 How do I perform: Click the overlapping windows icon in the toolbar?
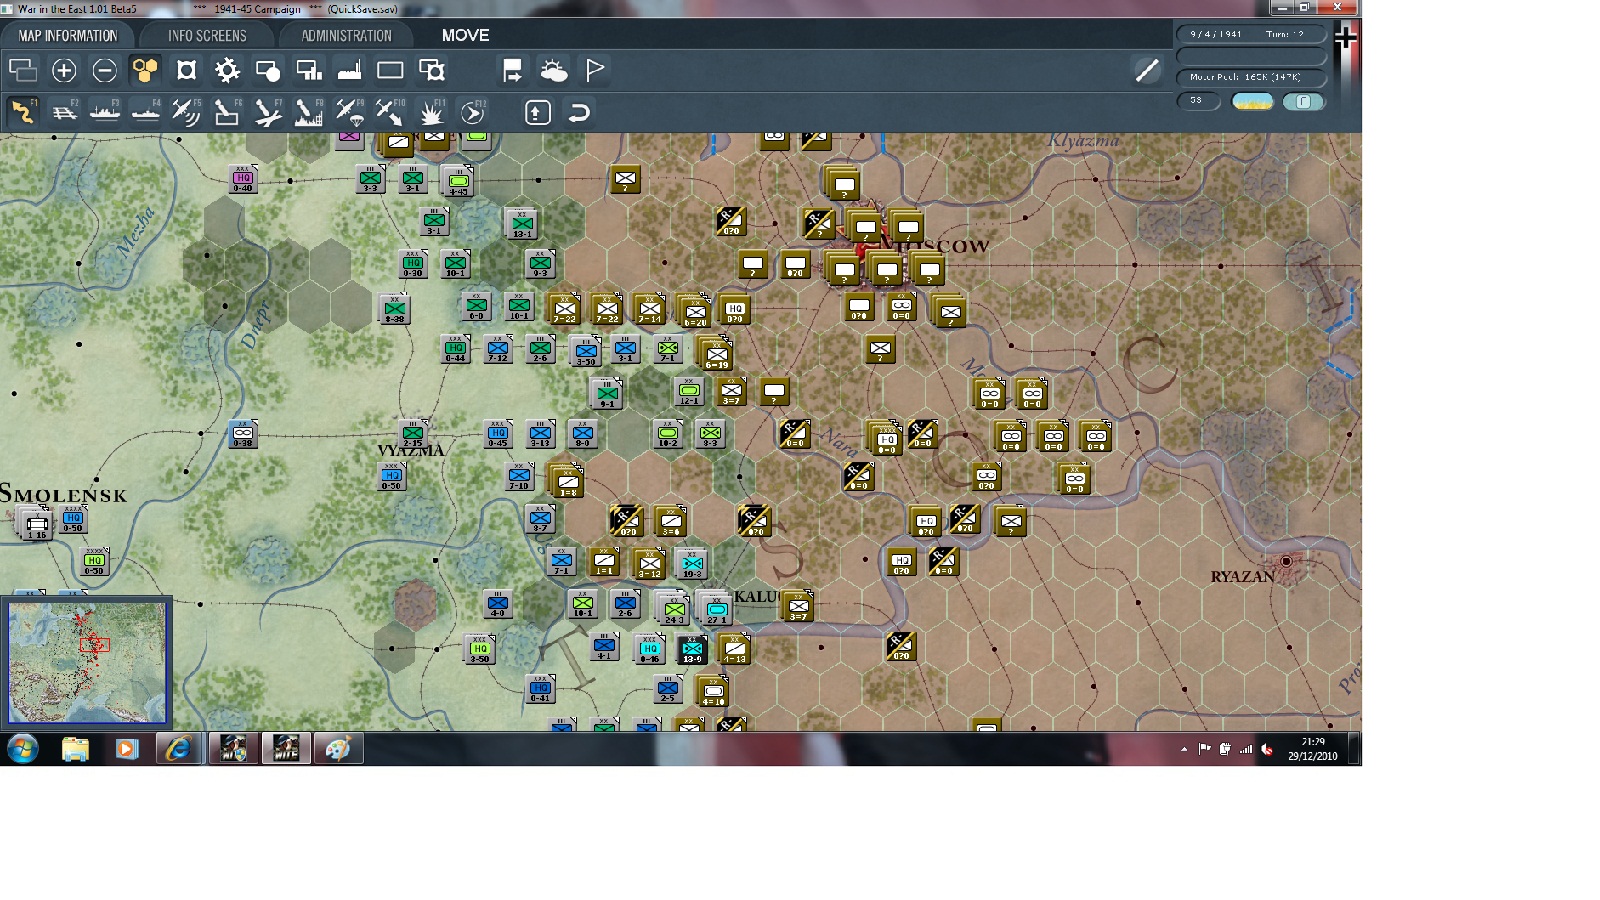[22, 70]
